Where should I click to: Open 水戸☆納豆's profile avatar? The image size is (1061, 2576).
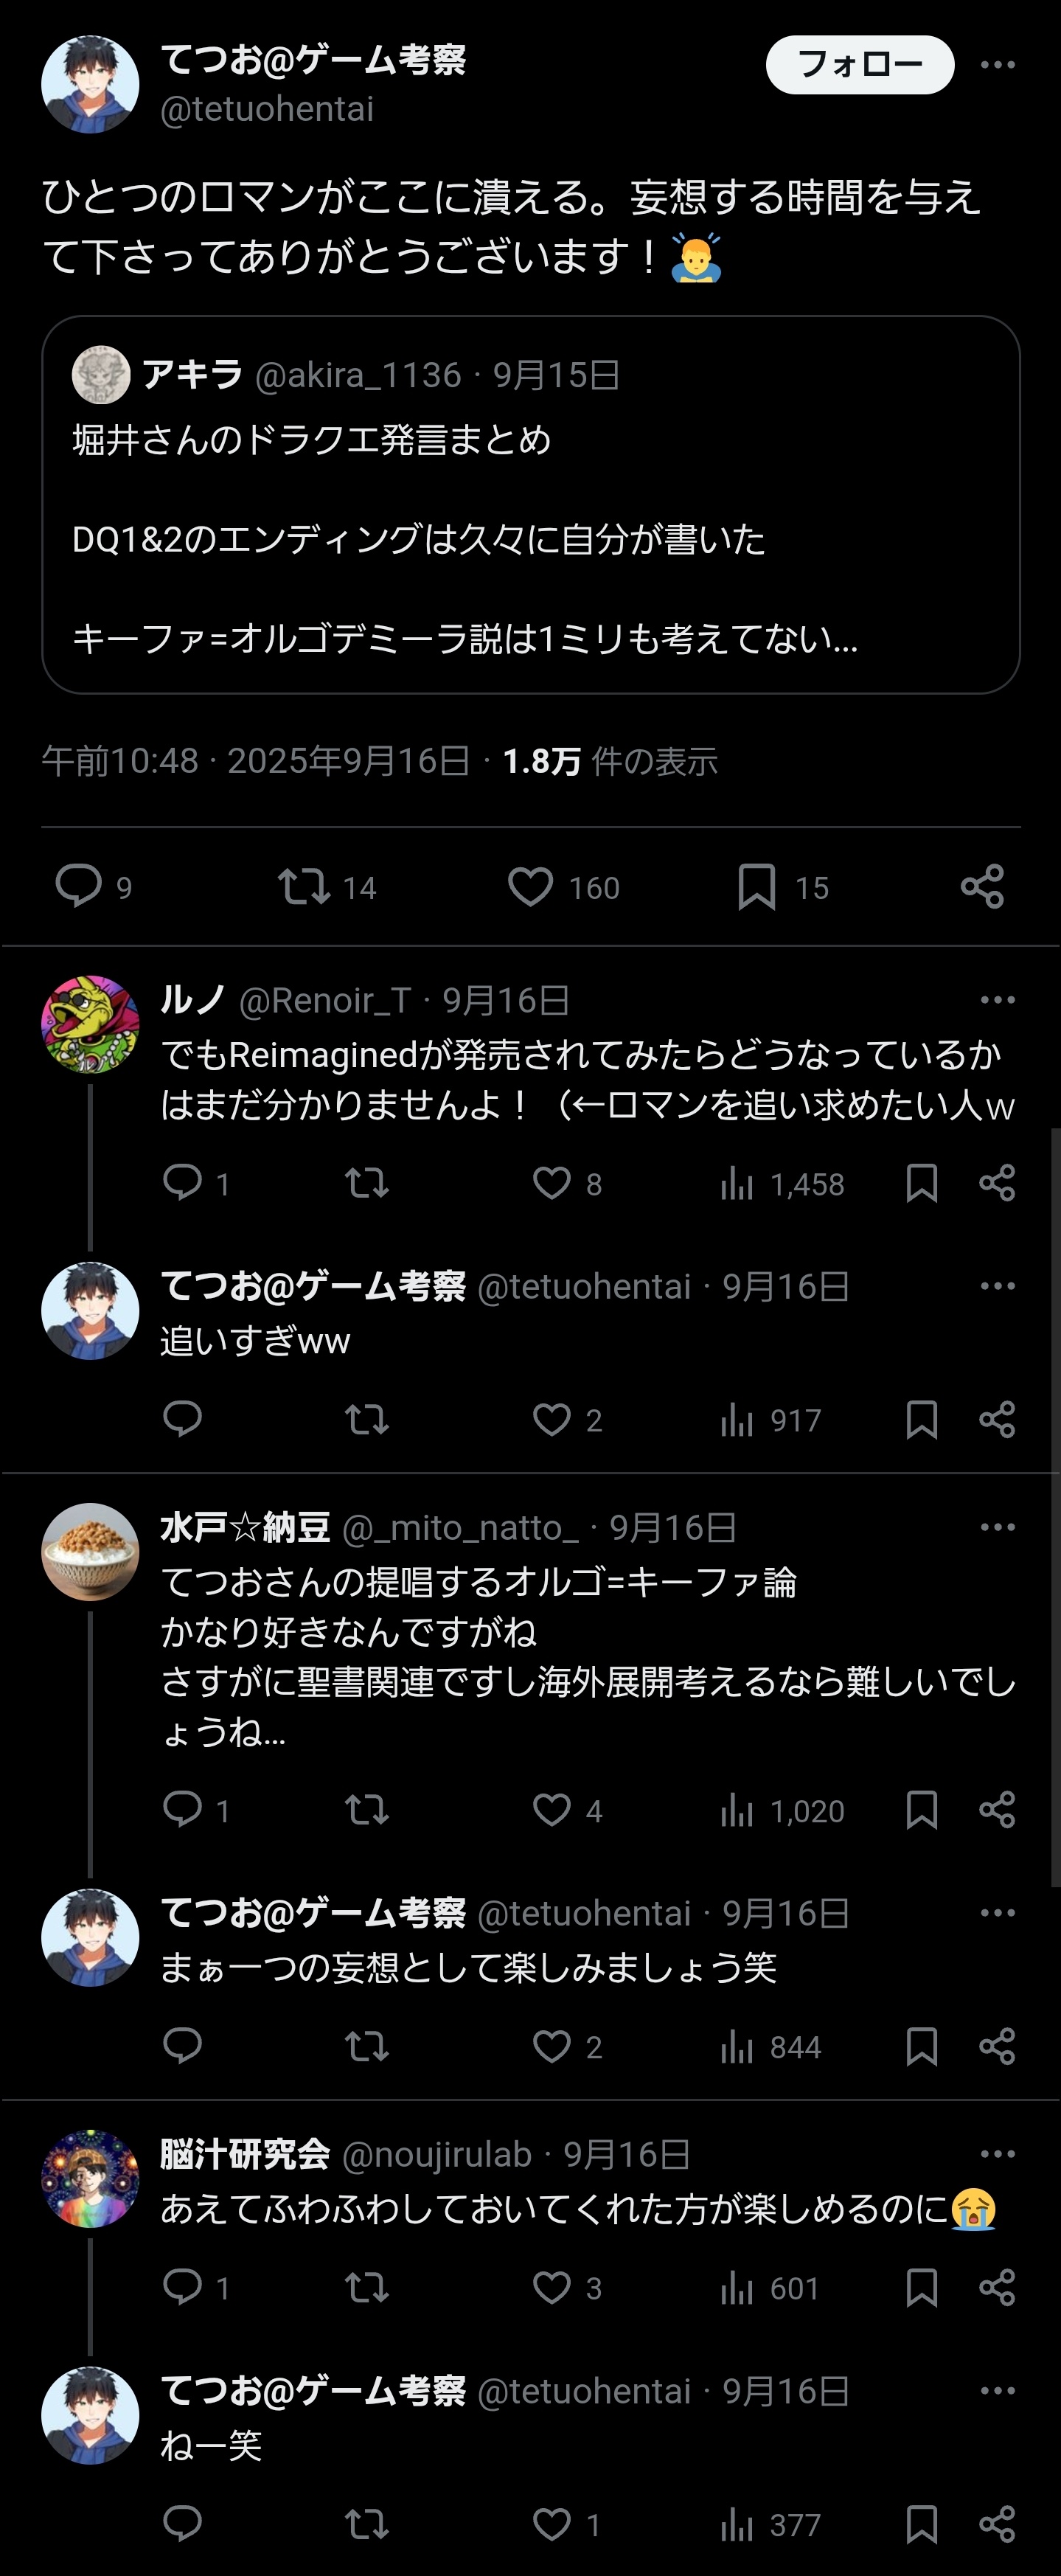tap(90, 1552)
